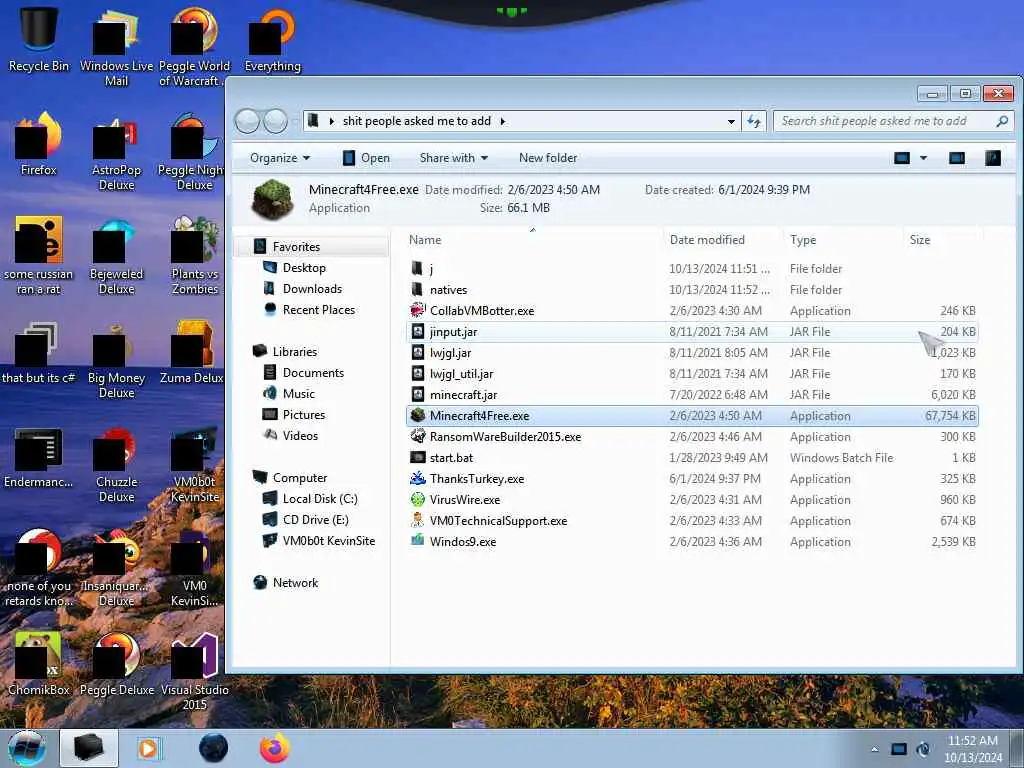
Task: Select start.bat file
Action: pos(692,458)
